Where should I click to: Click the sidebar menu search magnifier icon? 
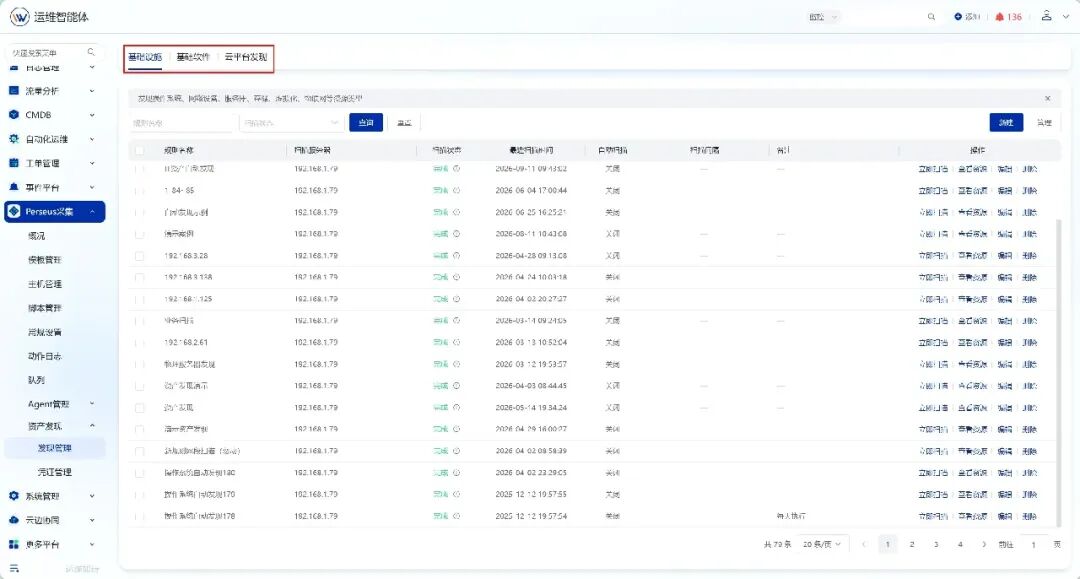coord(91,52)
